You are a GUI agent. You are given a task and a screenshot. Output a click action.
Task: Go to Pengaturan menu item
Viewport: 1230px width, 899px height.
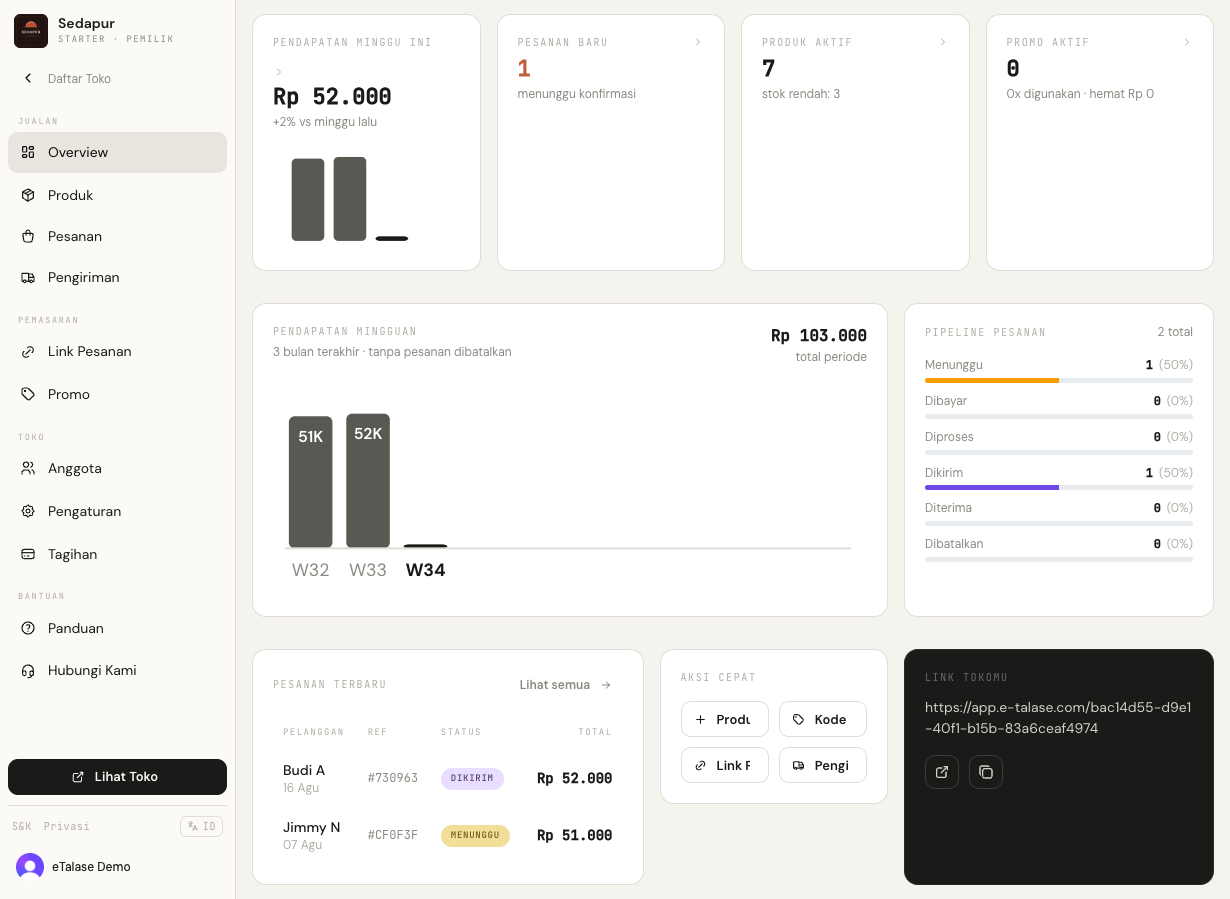coord(117,511)
